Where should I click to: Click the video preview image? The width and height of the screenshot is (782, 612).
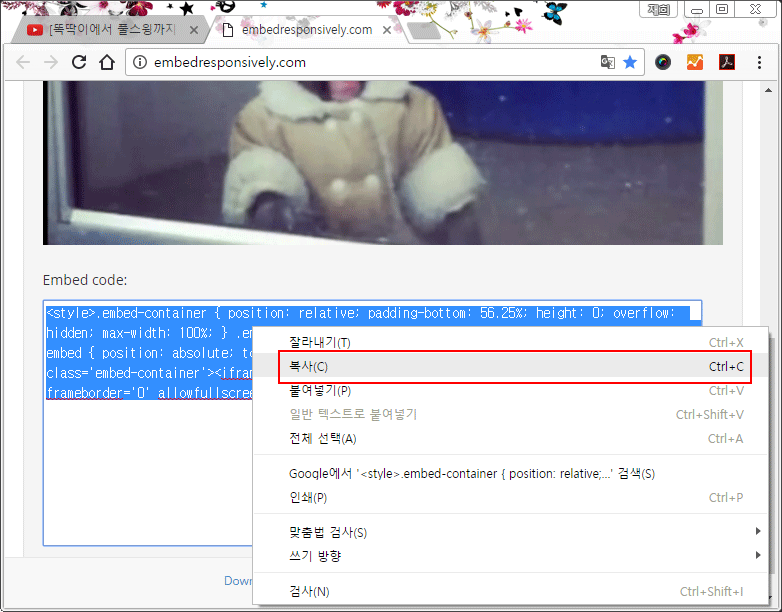click(383, 163)
